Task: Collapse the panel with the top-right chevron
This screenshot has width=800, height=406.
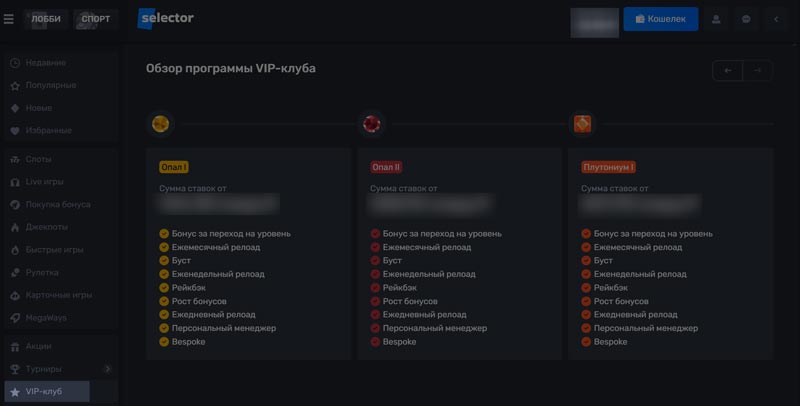Action: [x=777, y=19]
